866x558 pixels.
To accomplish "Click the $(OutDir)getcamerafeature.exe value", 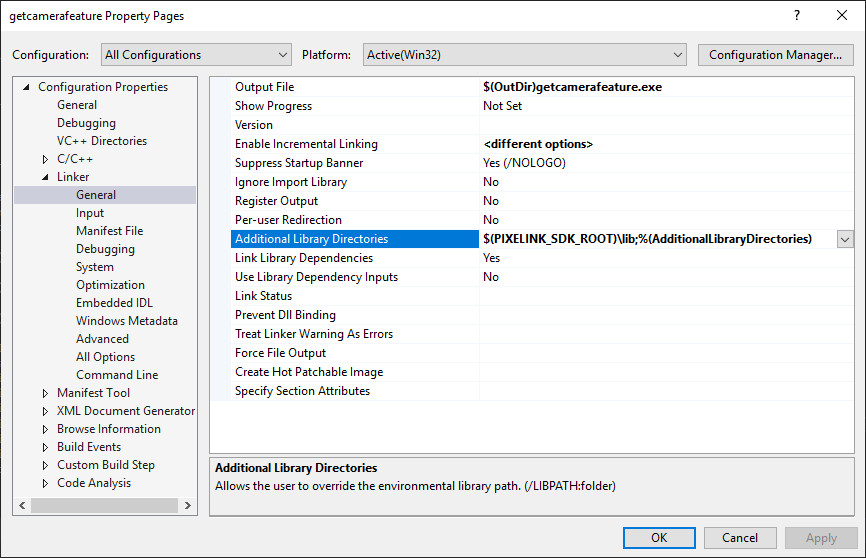I will (x=572, y=87).
